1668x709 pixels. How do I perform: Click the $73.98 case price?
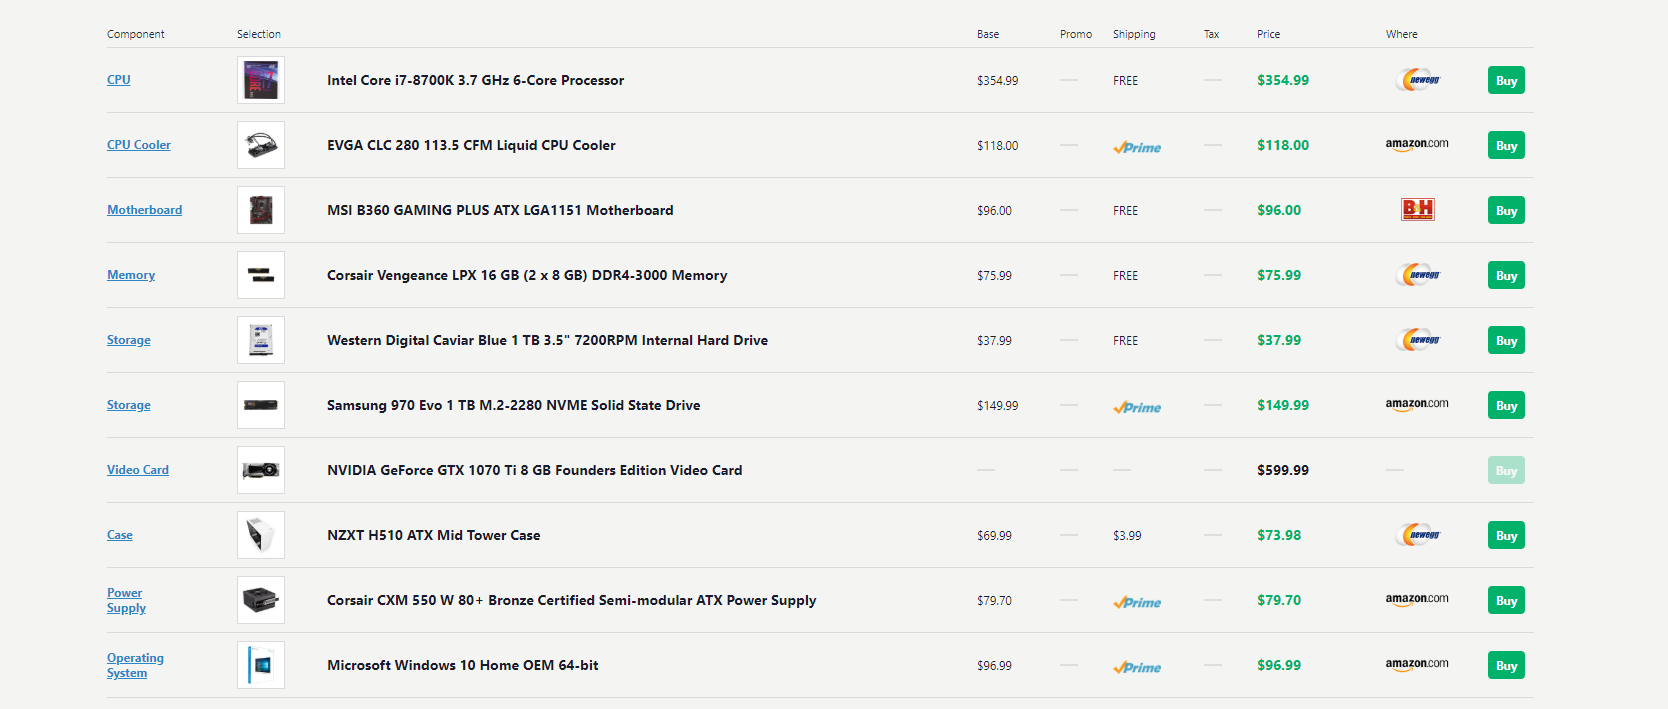pos(1279,535)
